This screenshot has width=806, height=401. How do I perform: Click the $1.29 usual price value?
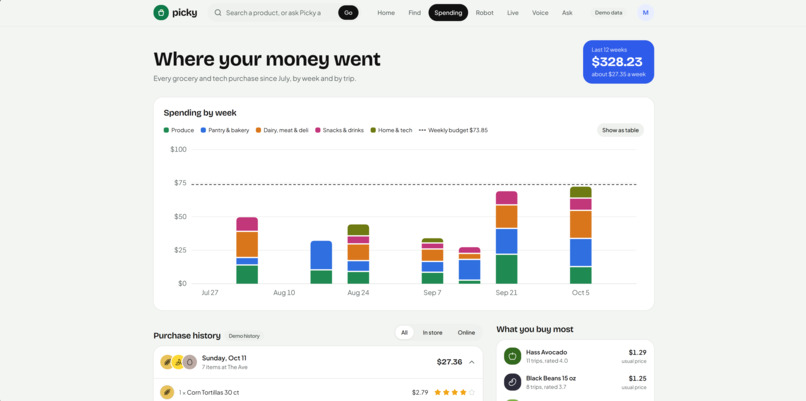coord(637,353)
